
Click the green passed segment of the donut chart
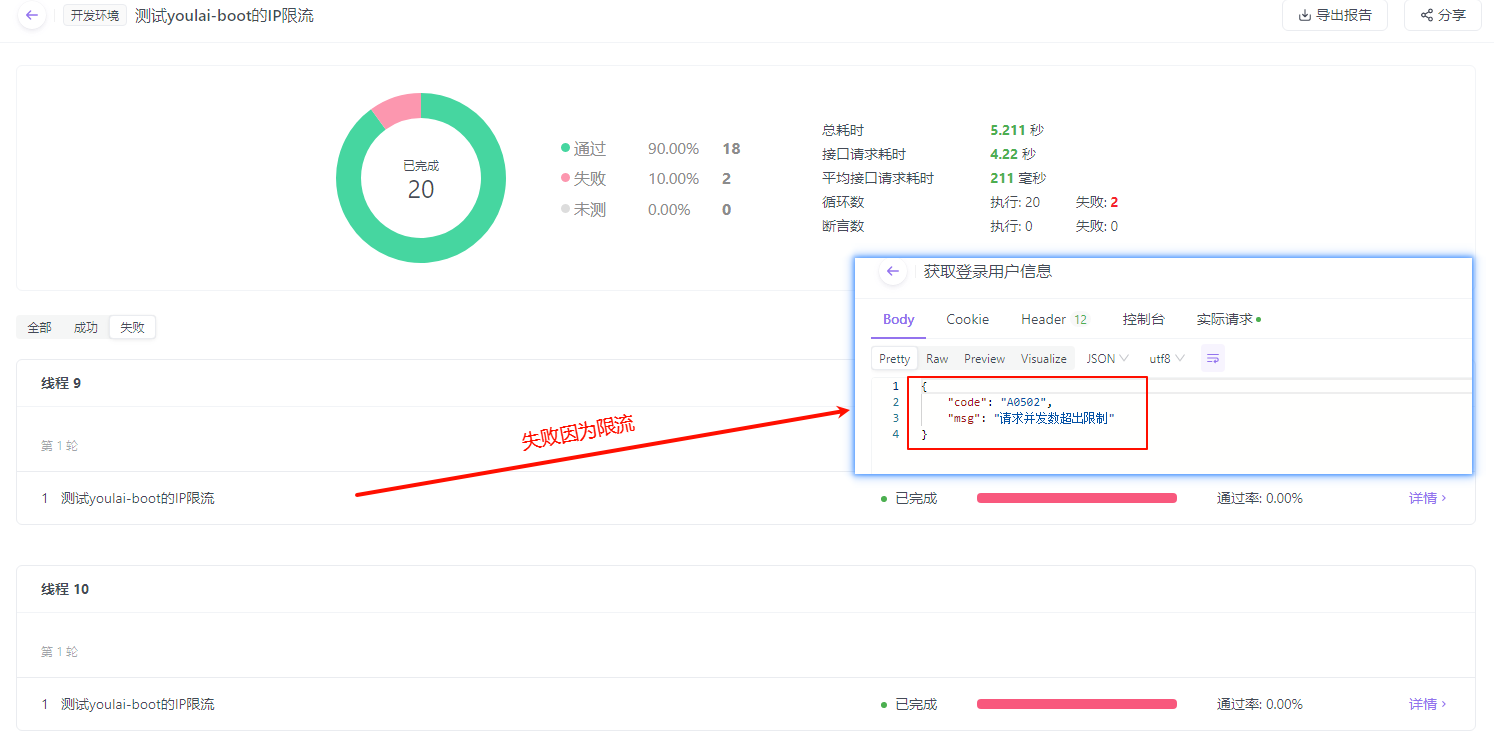421,250
